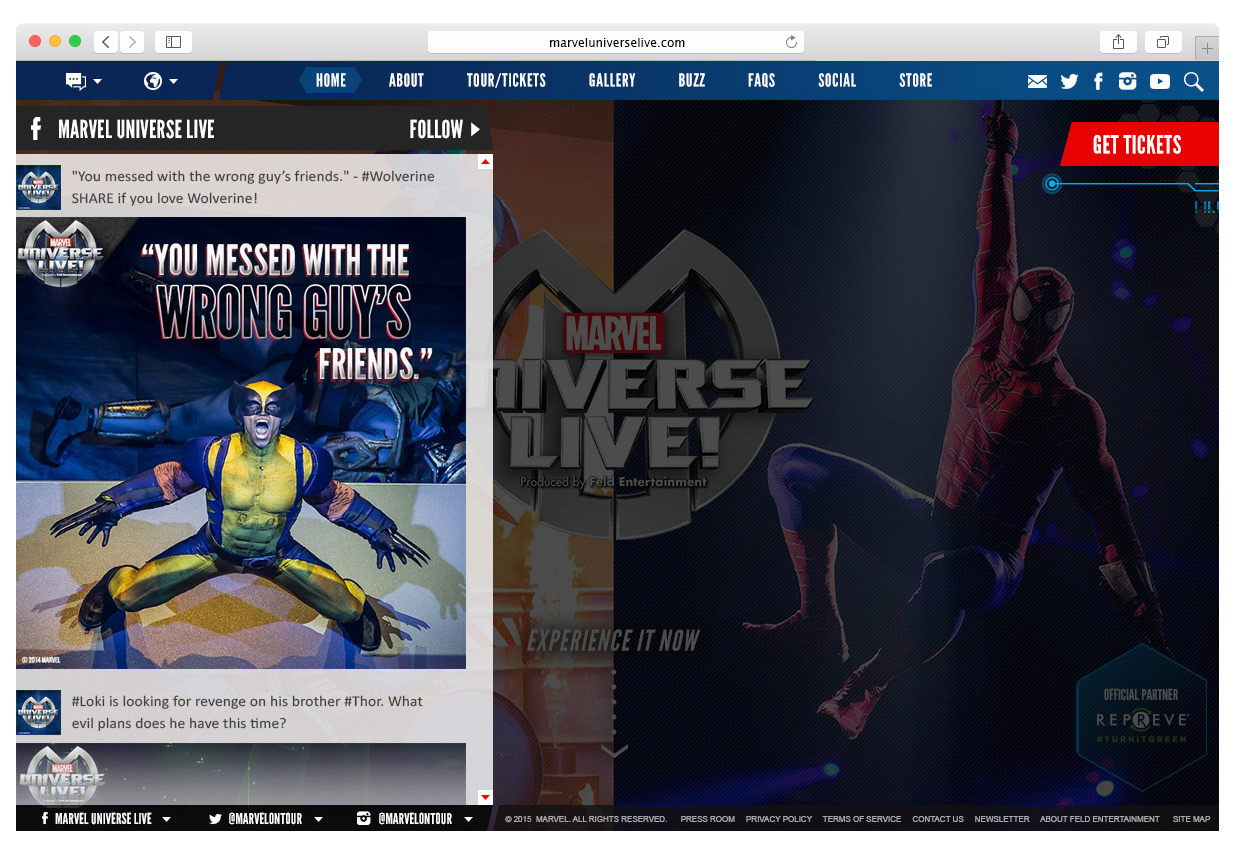Click the feed's up scroll arrow
This screenshot has width=1241, height=853.
[485, 161]
